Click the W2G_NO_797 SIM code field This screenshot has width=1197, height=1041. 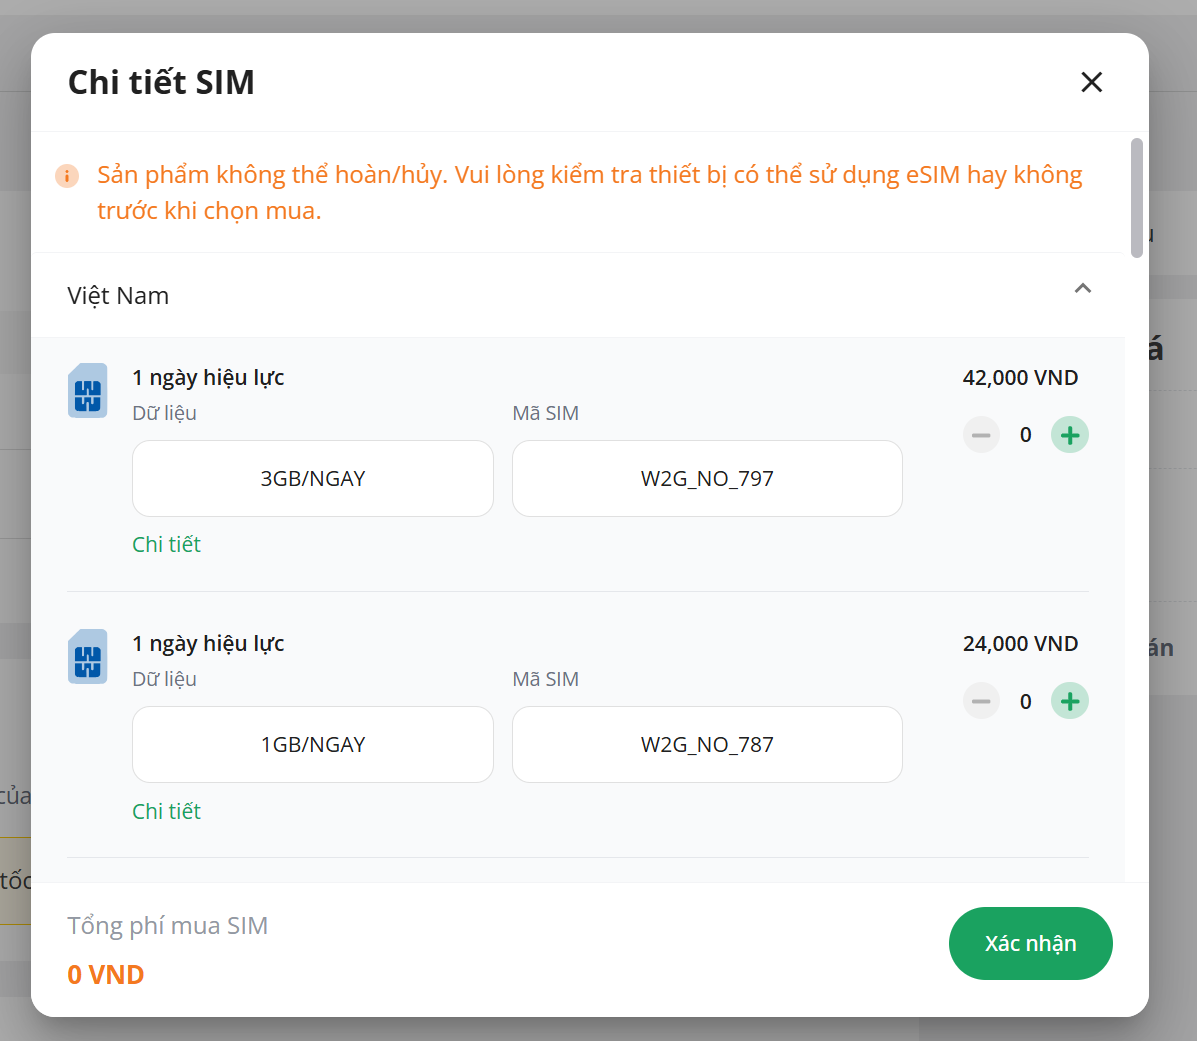[707, 479]
